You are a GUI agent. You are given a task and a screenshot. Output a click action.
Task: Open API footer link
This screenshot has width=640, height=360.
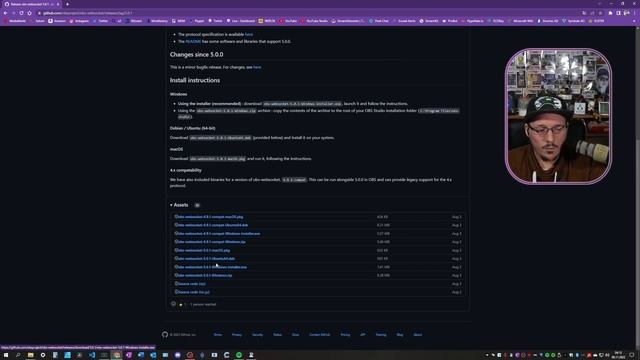[x=362, y=335]
